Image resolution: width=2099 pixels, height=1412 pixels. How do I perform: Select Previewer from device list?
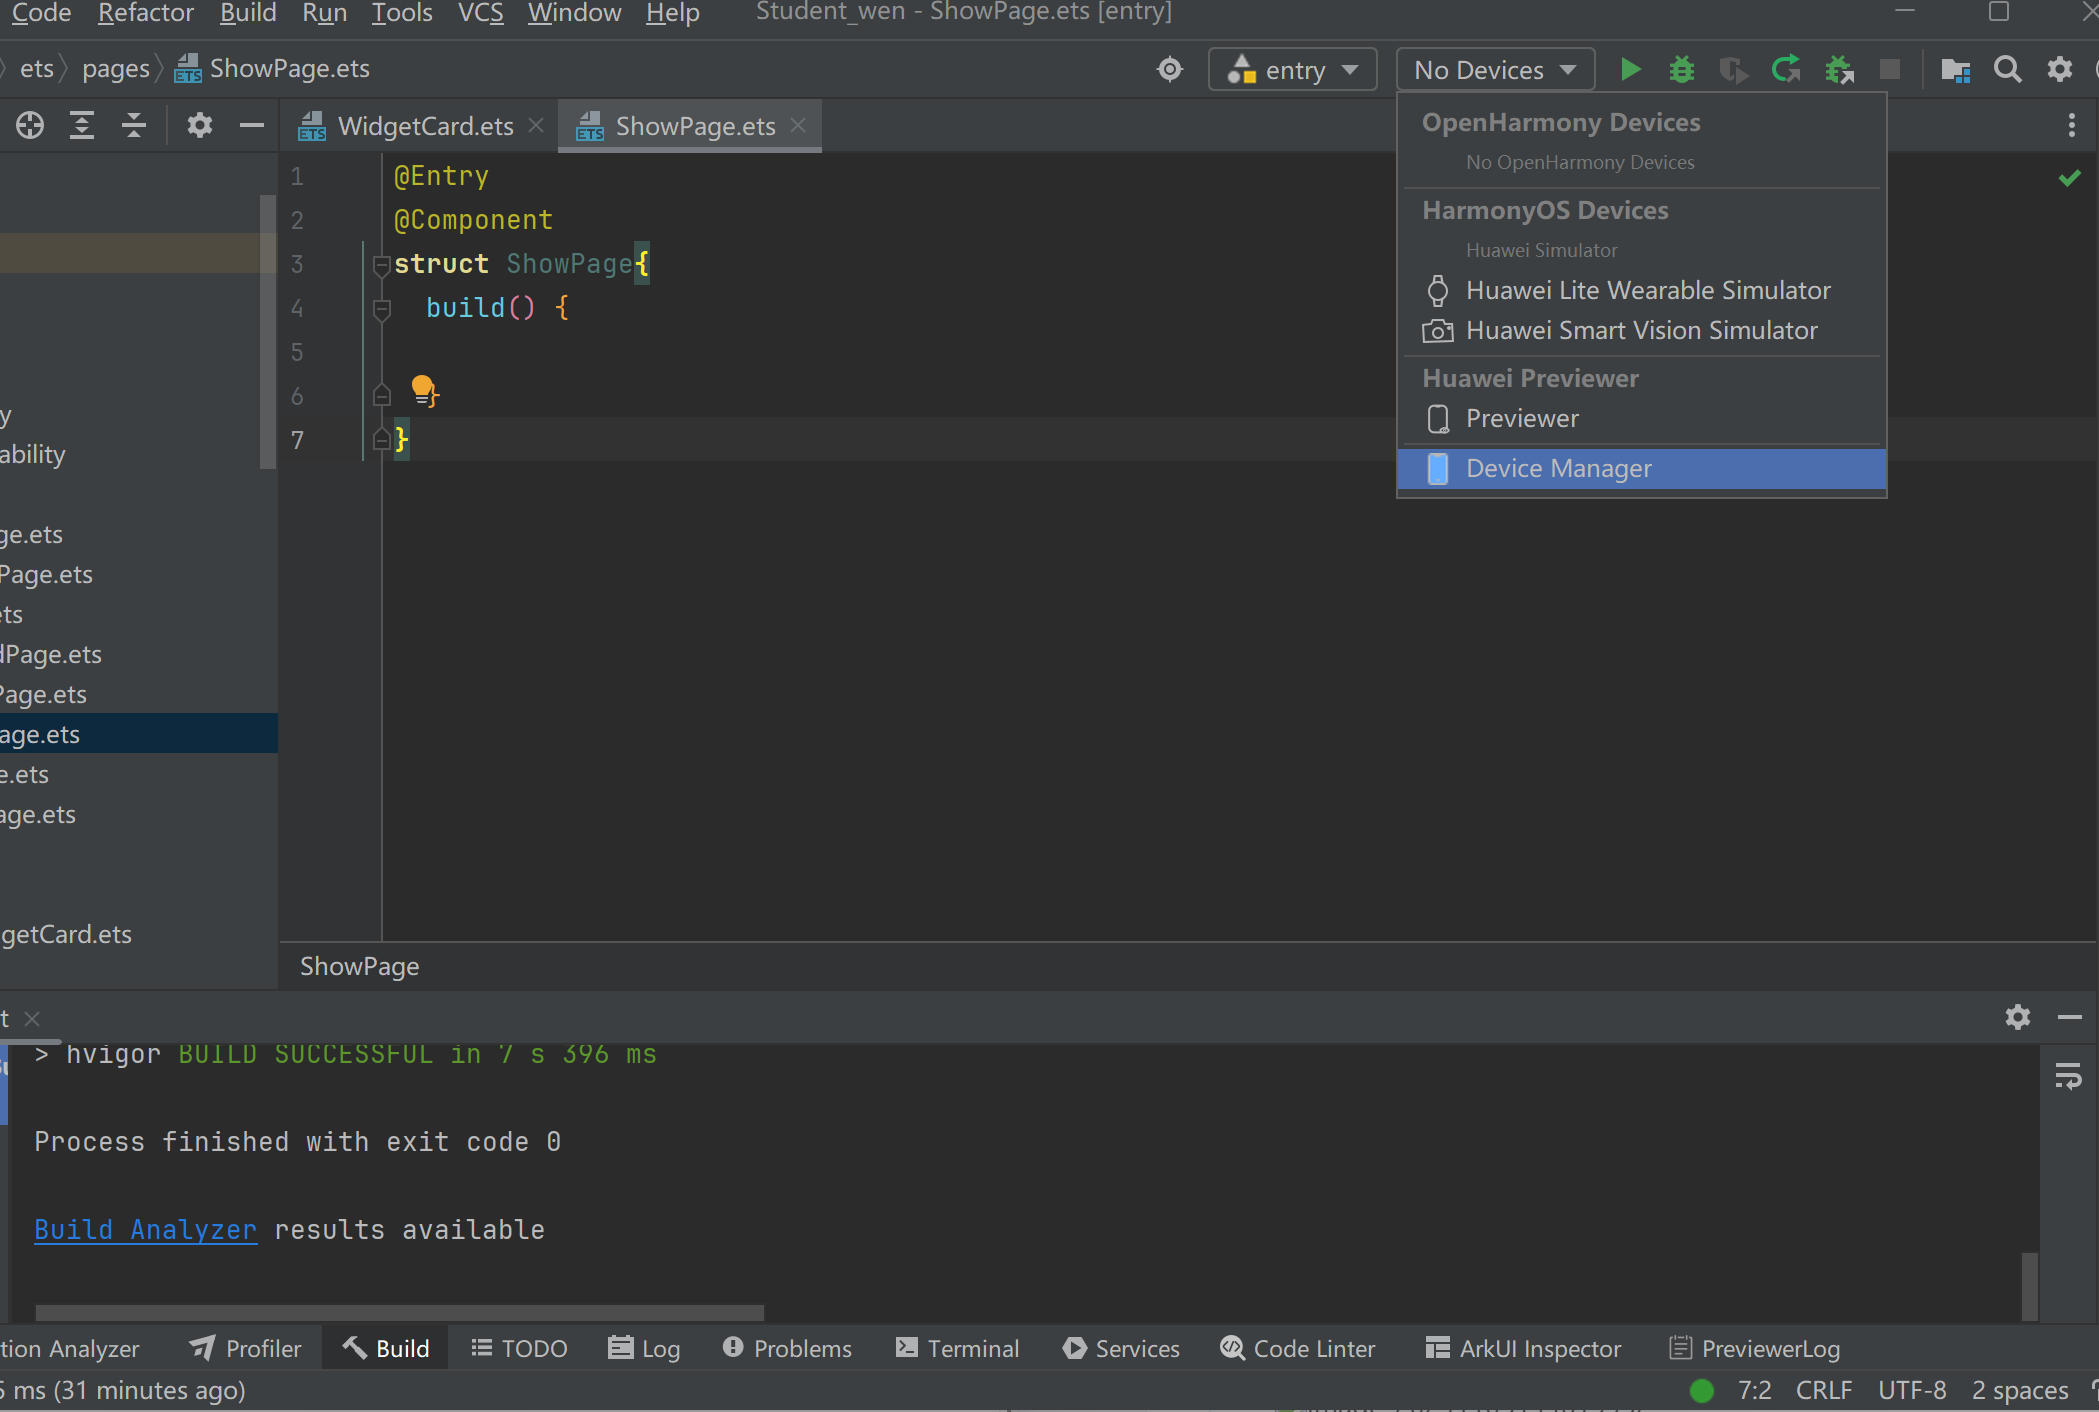(x=1641, y=418)
